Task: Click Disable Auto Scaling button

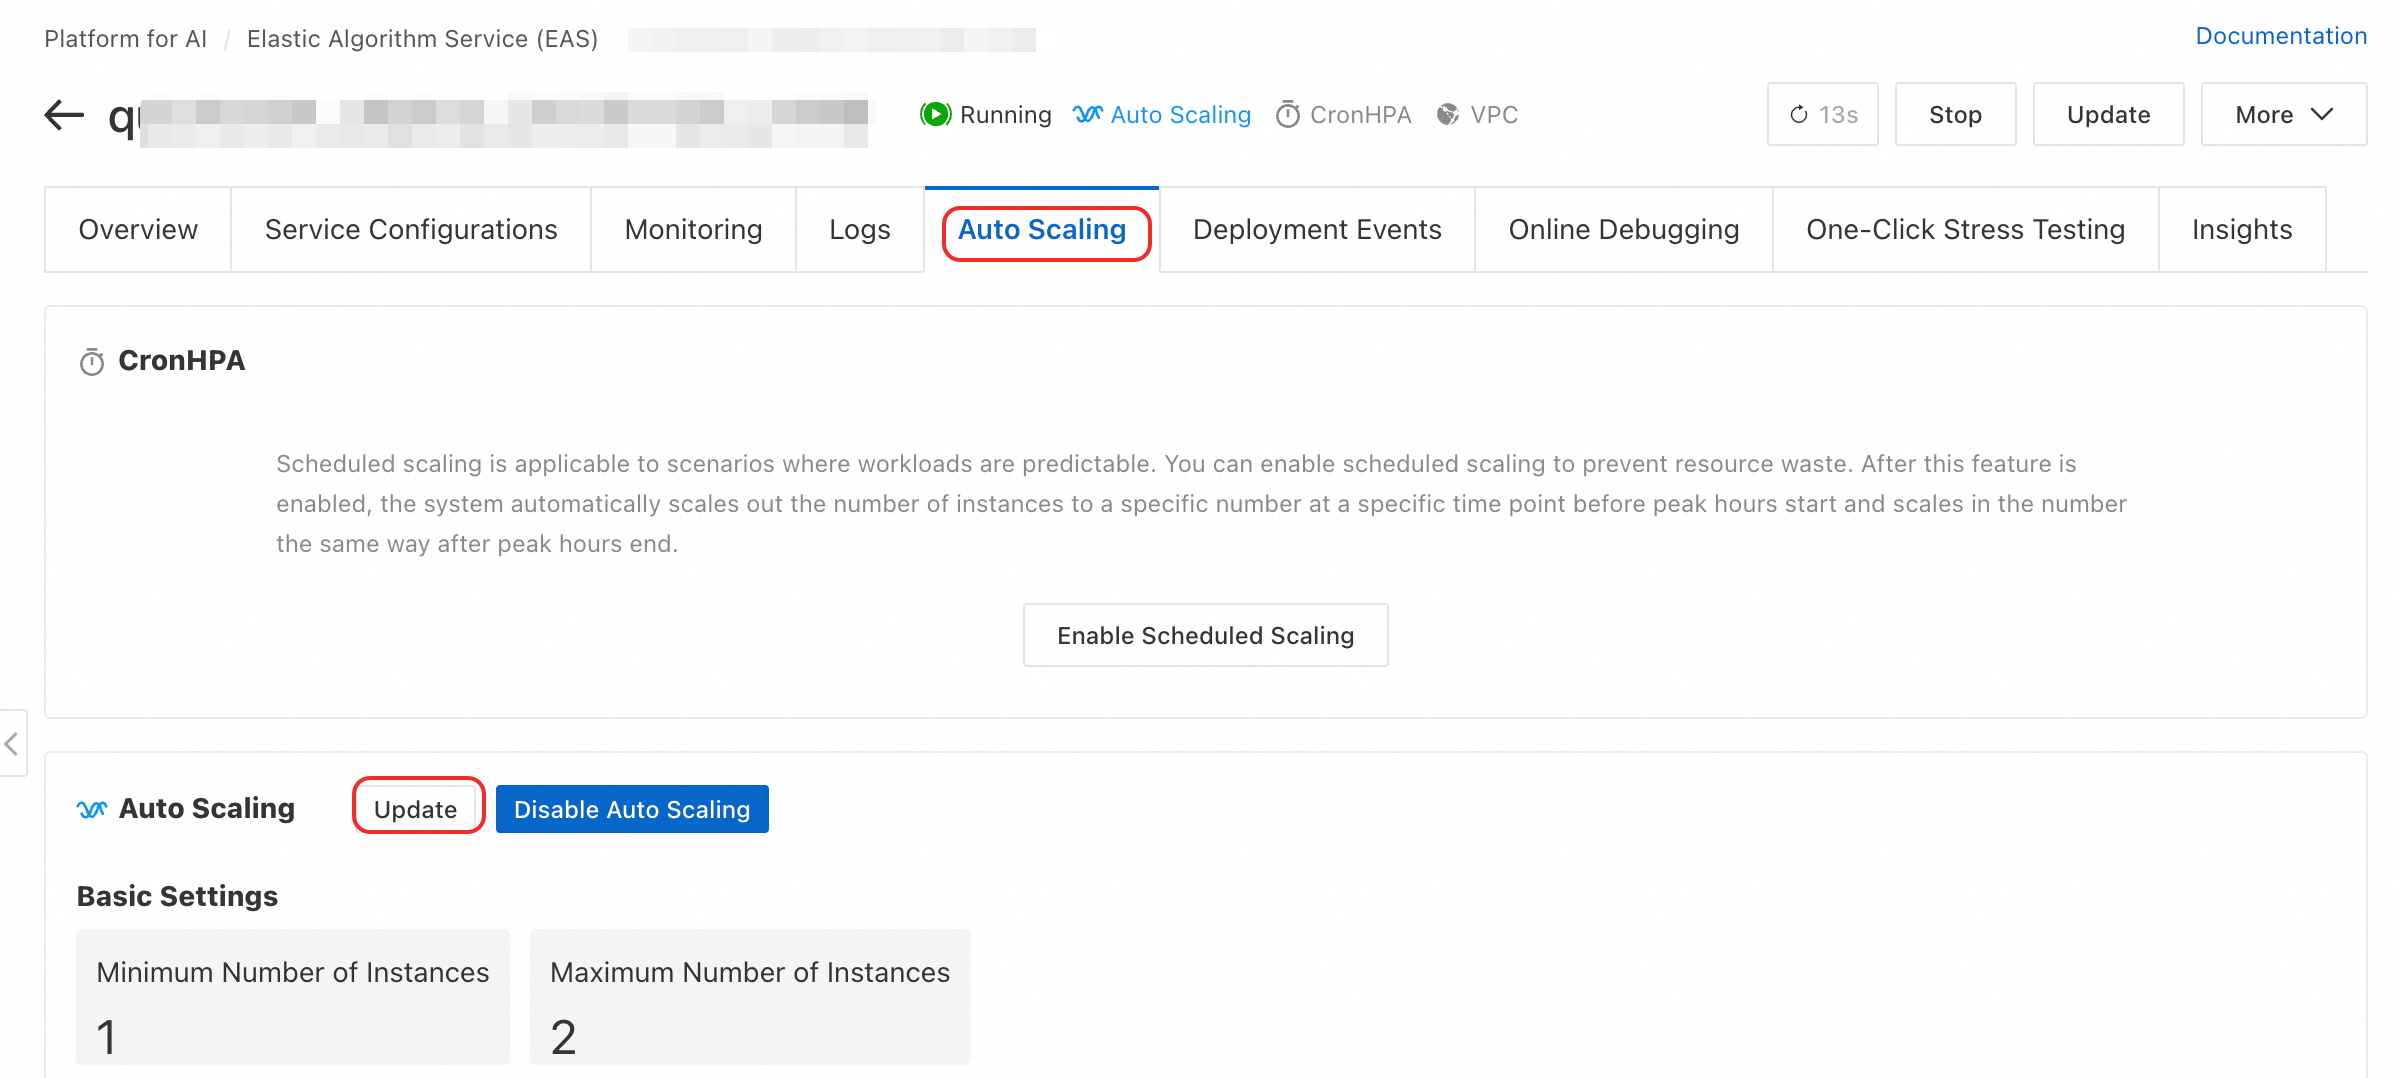Action: [x=632, y=809]
